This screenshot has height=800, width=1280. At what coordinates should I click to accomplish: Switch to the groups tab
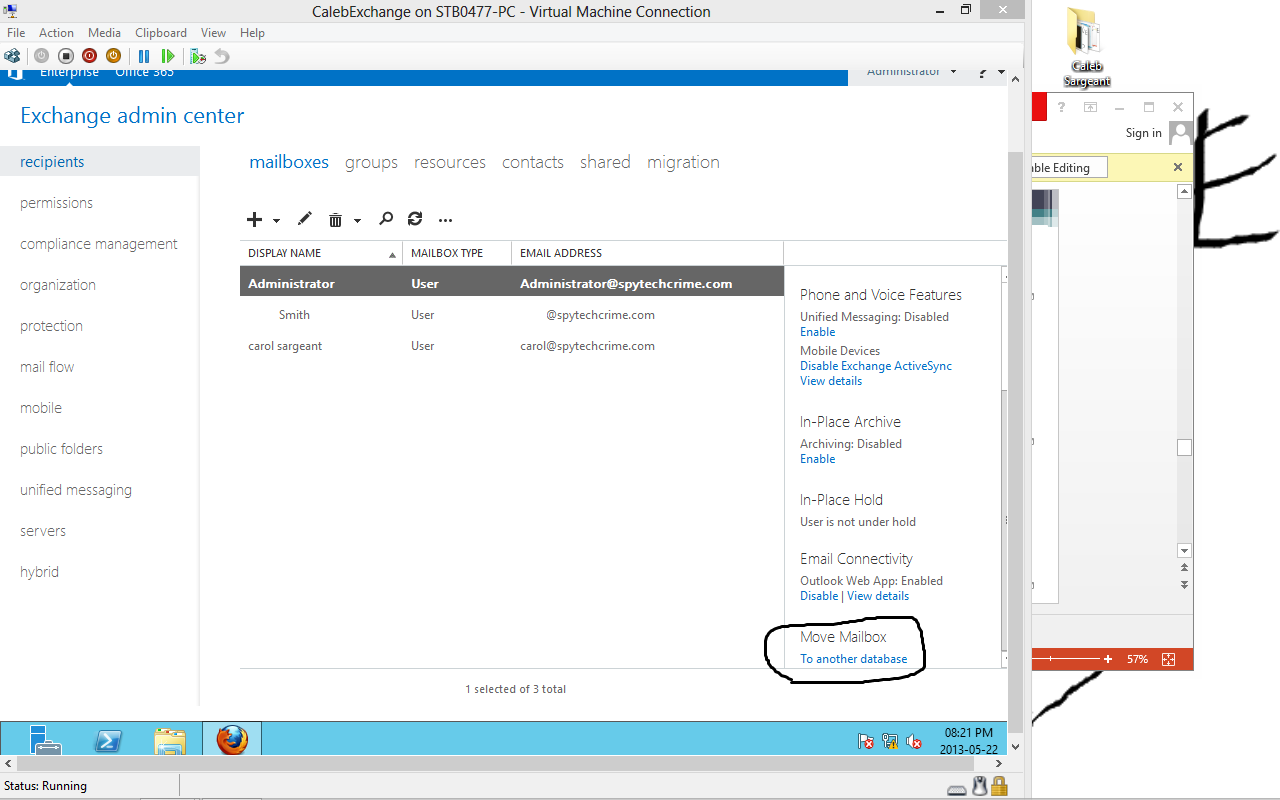[x=371, y=162]
